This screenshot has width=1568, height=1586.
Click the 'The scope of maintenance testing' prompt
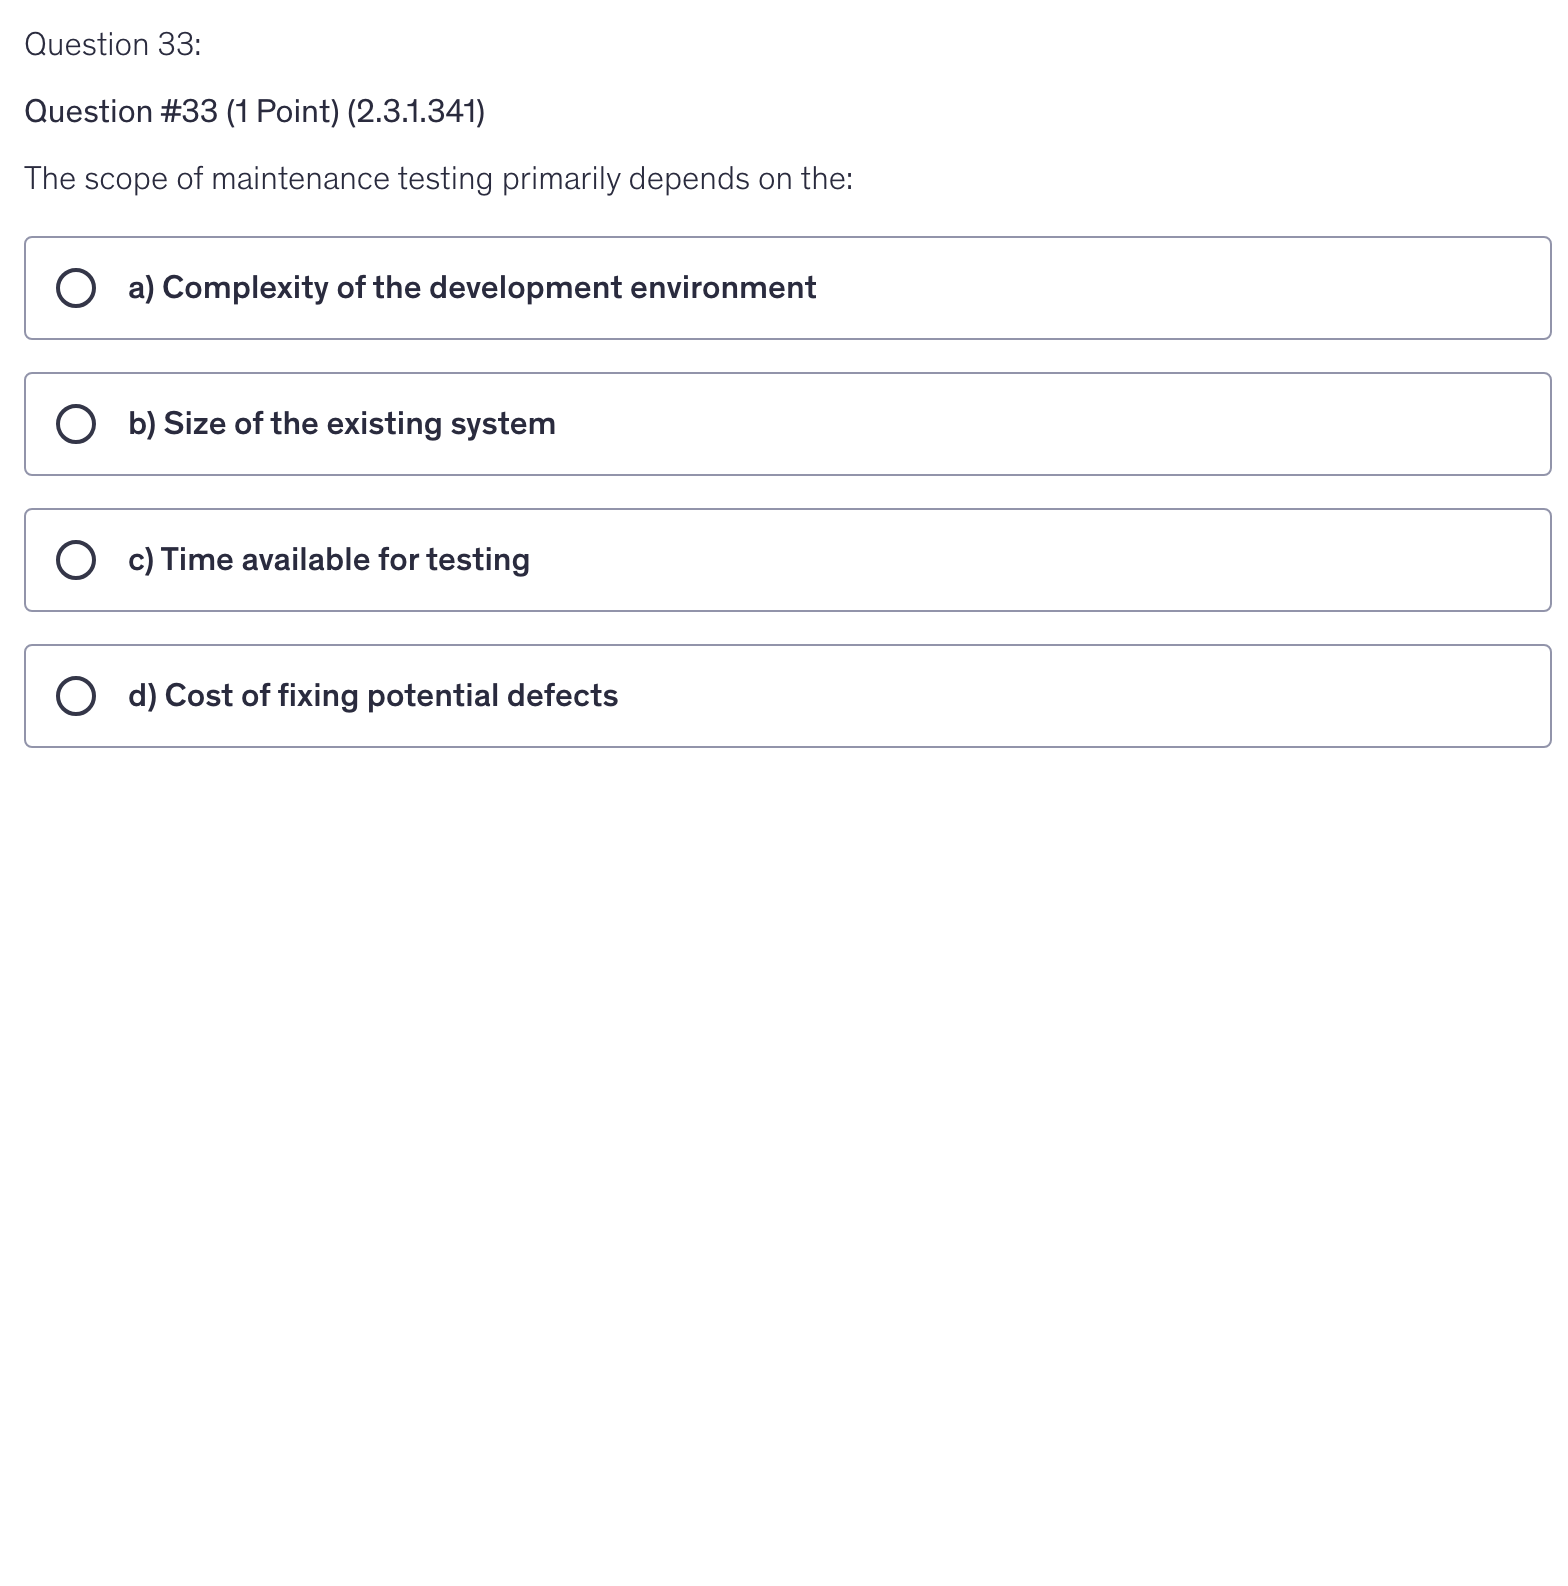258,179
